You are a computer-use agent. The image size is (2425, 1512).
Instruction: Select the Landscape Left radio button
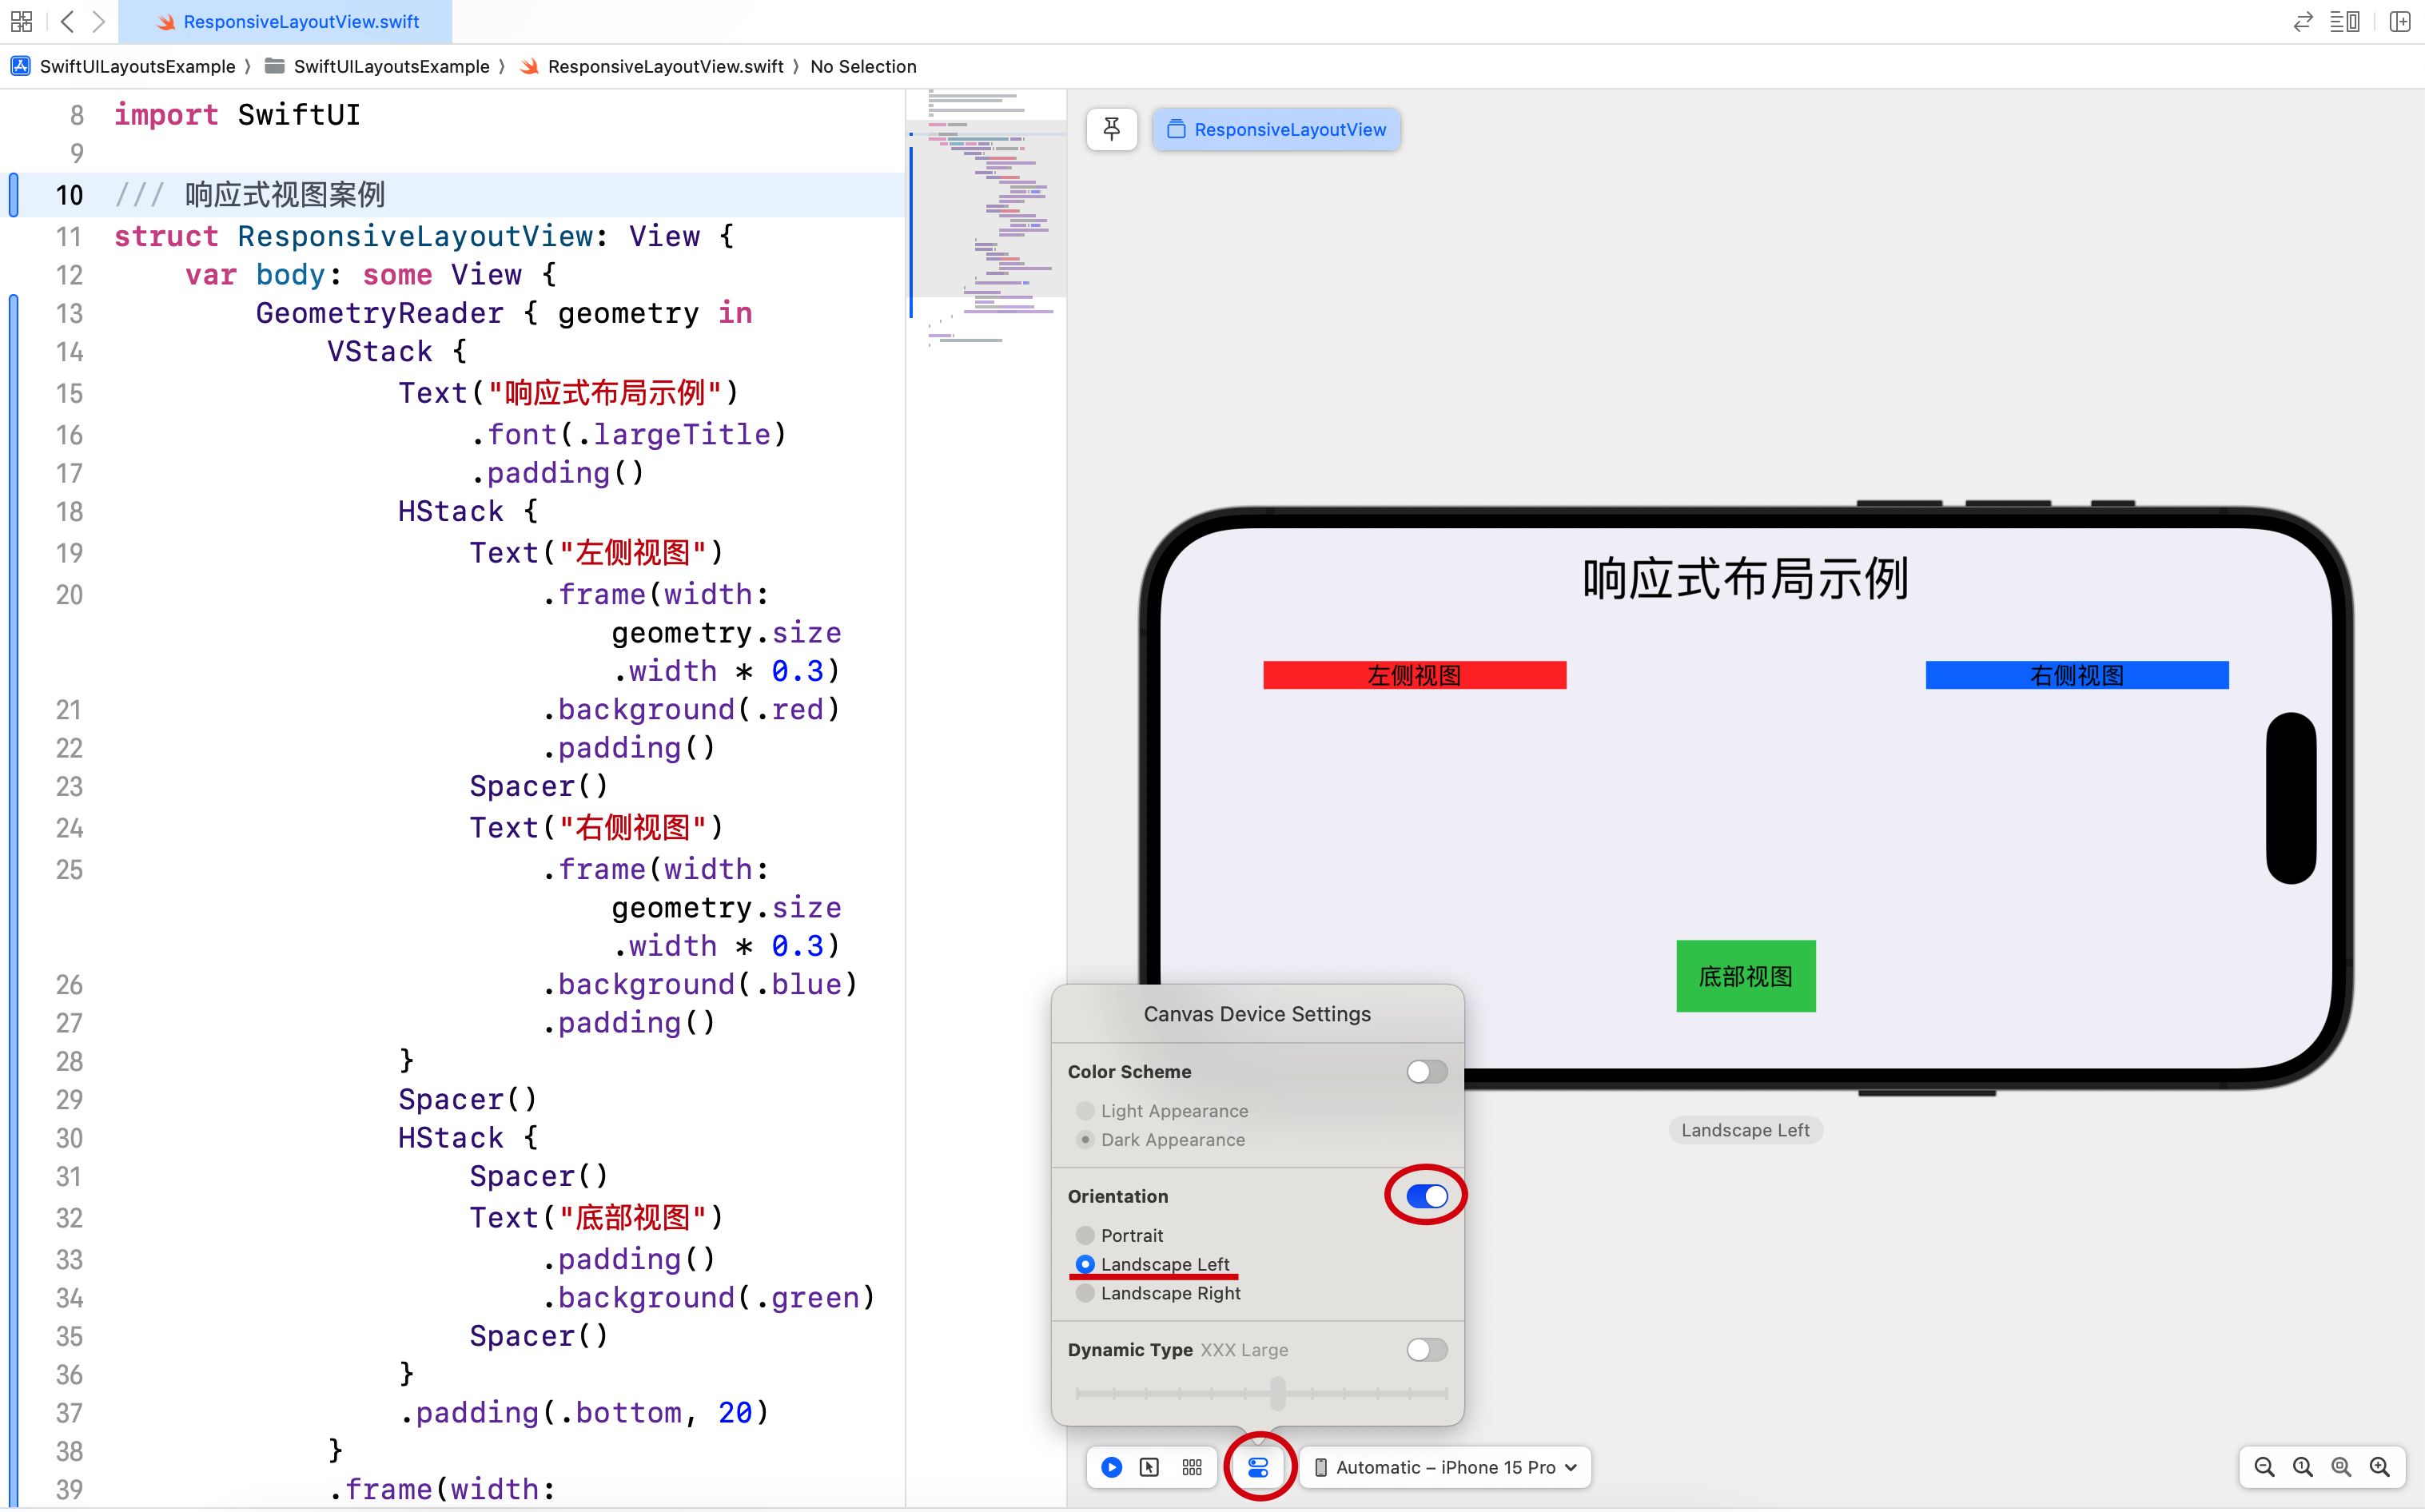1084,1264
